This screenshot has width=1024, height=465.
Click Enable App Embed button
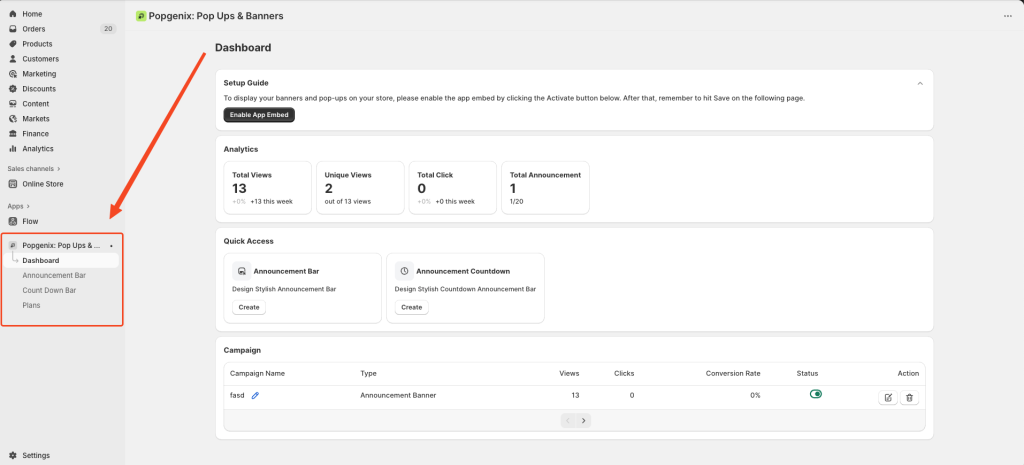[x=259, y=115]
